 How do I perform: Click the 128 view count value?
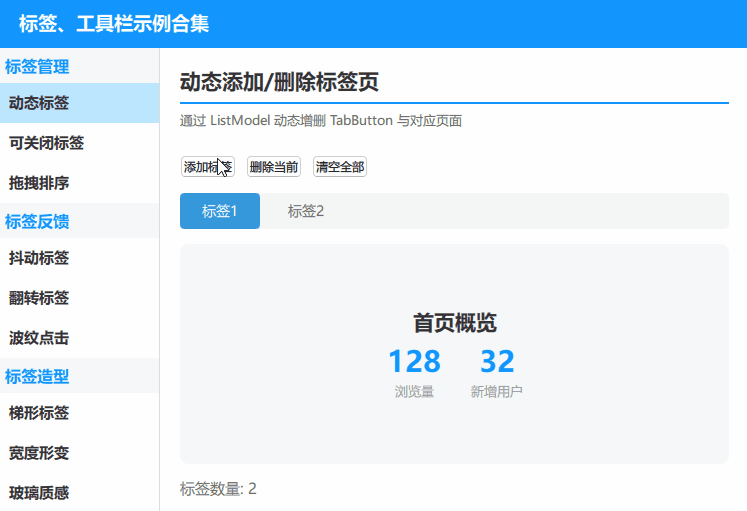click(414, 361)
